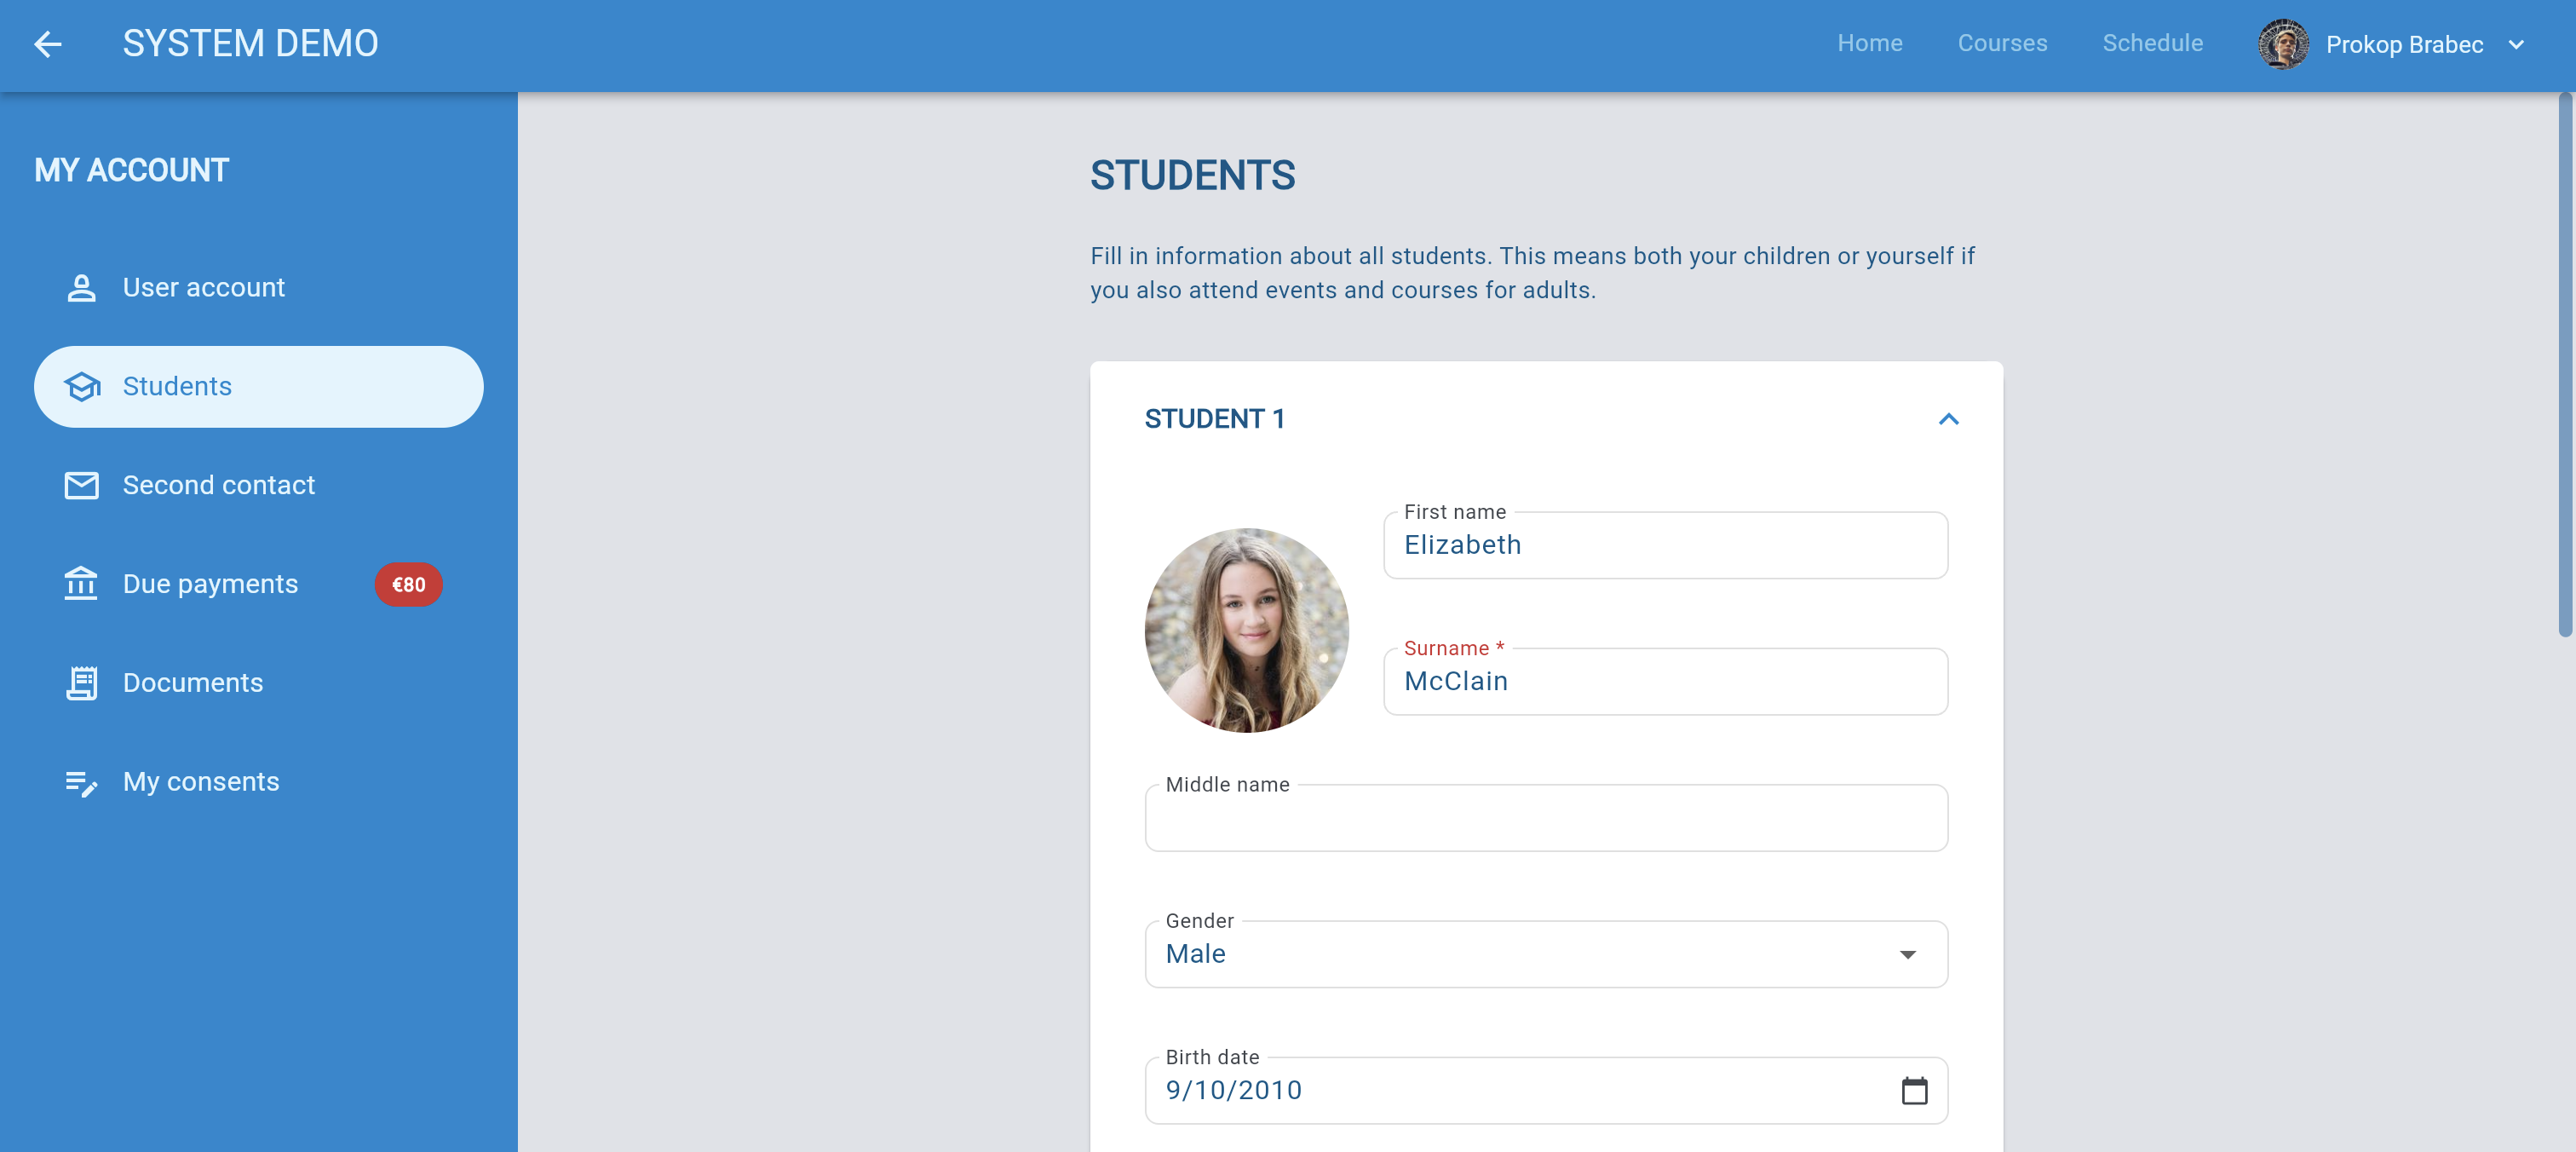Screen dimensions: 2576x1152
Task: Expand the Prokop Brabec user menu
Action: (2517, 44)
